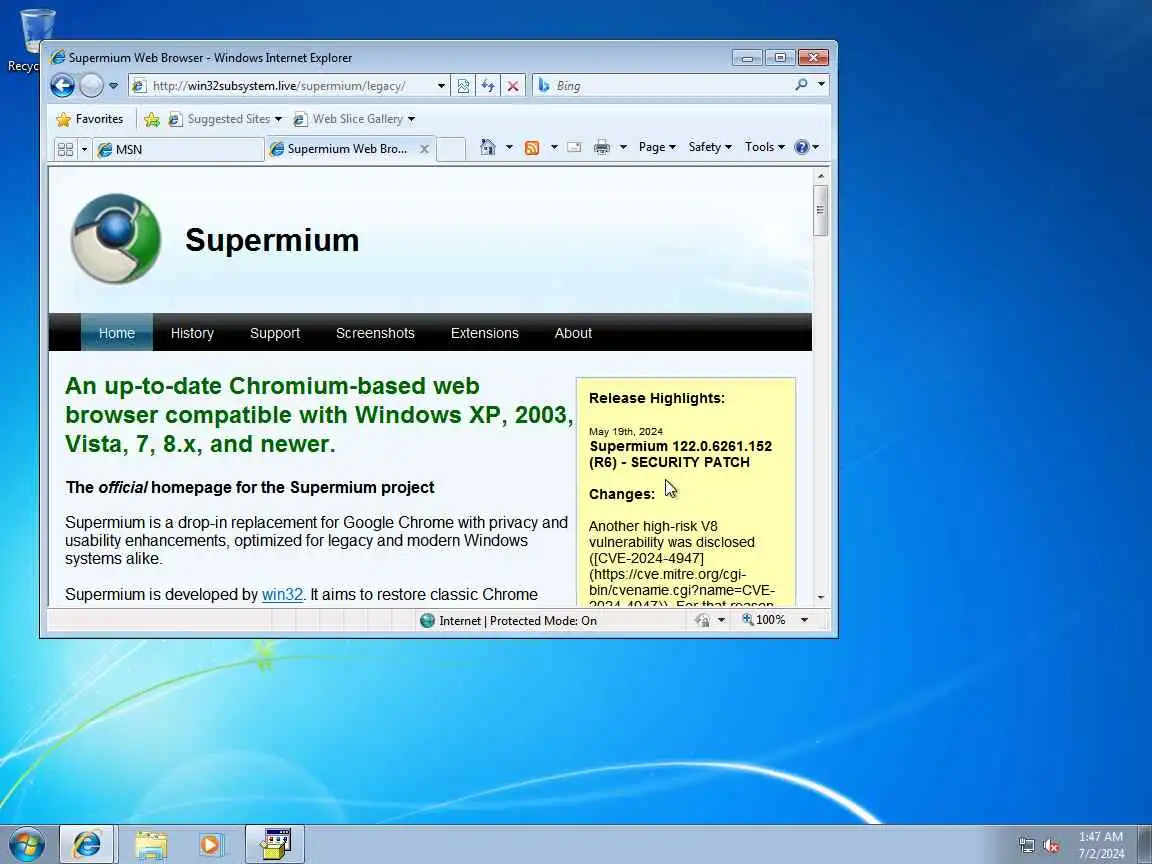Click the RSS Feeds icon
Image resolution: width=1152 pixels, height=864 pixels.
pos(532,148)
